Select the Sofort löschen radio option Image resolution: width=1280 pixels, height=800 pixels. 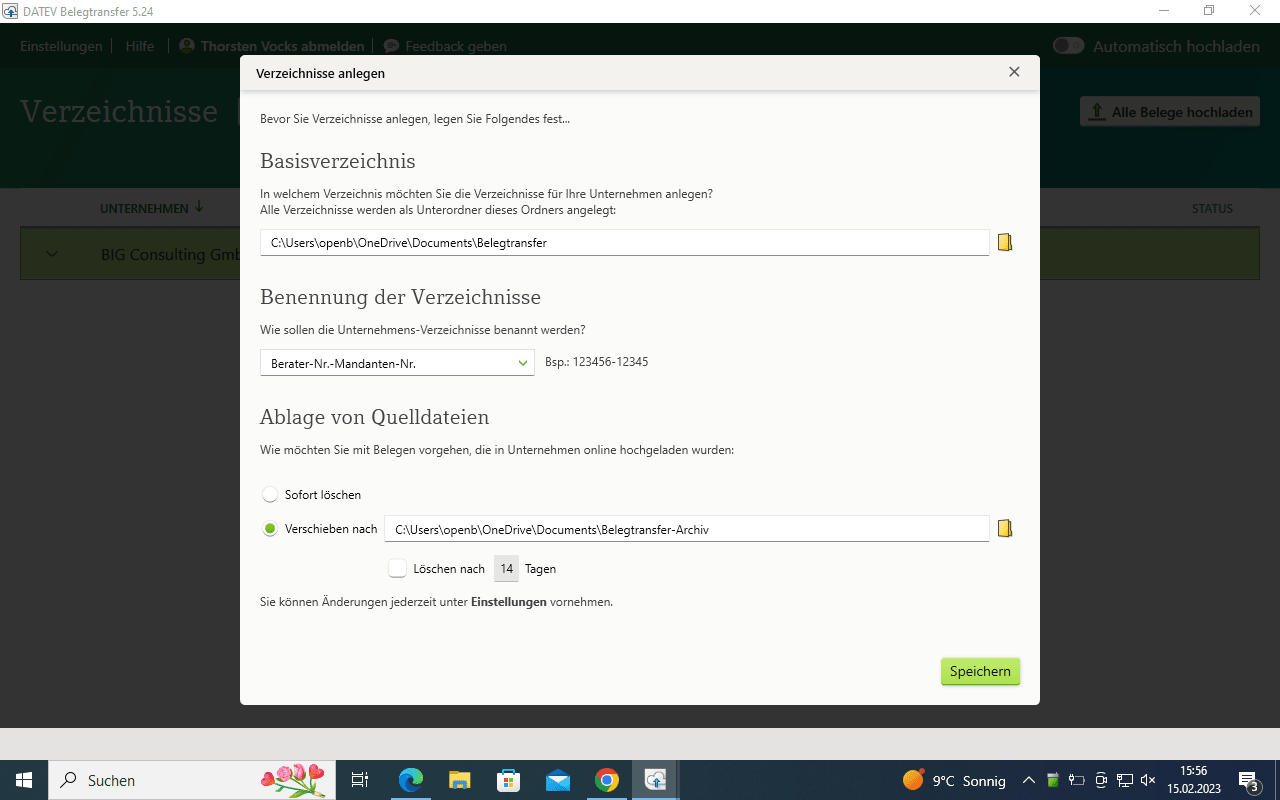click(x=270, y=495)
